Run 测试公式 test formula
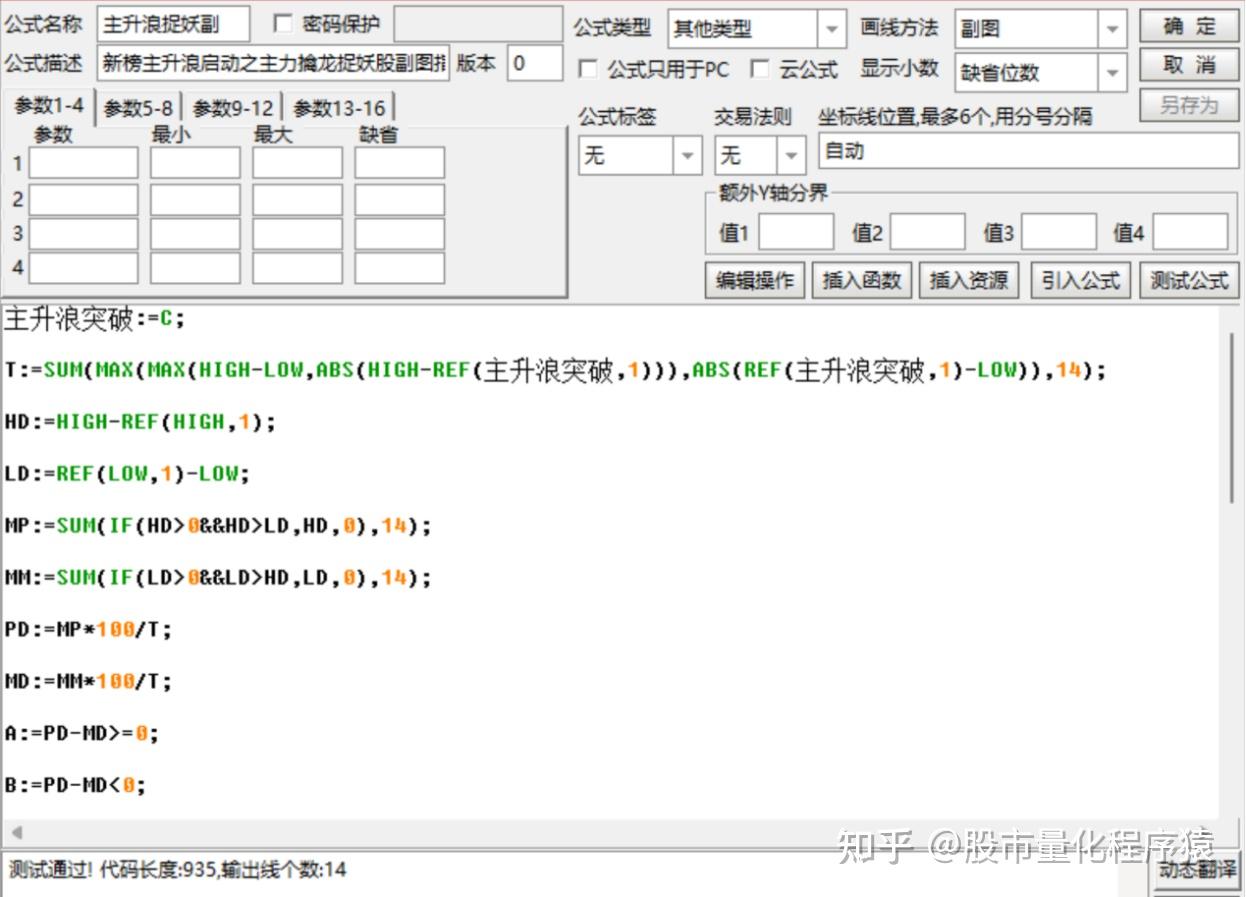1246x897 pixels. [x=1189, y=281]
